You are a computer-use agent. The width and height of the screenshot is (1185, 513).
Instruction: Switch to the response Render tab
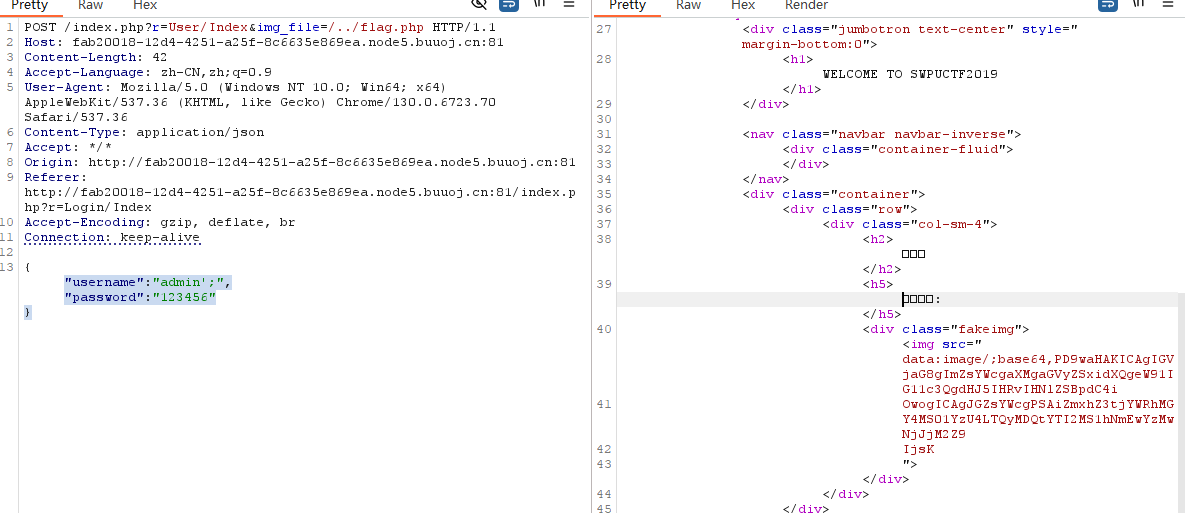point(806,5)
